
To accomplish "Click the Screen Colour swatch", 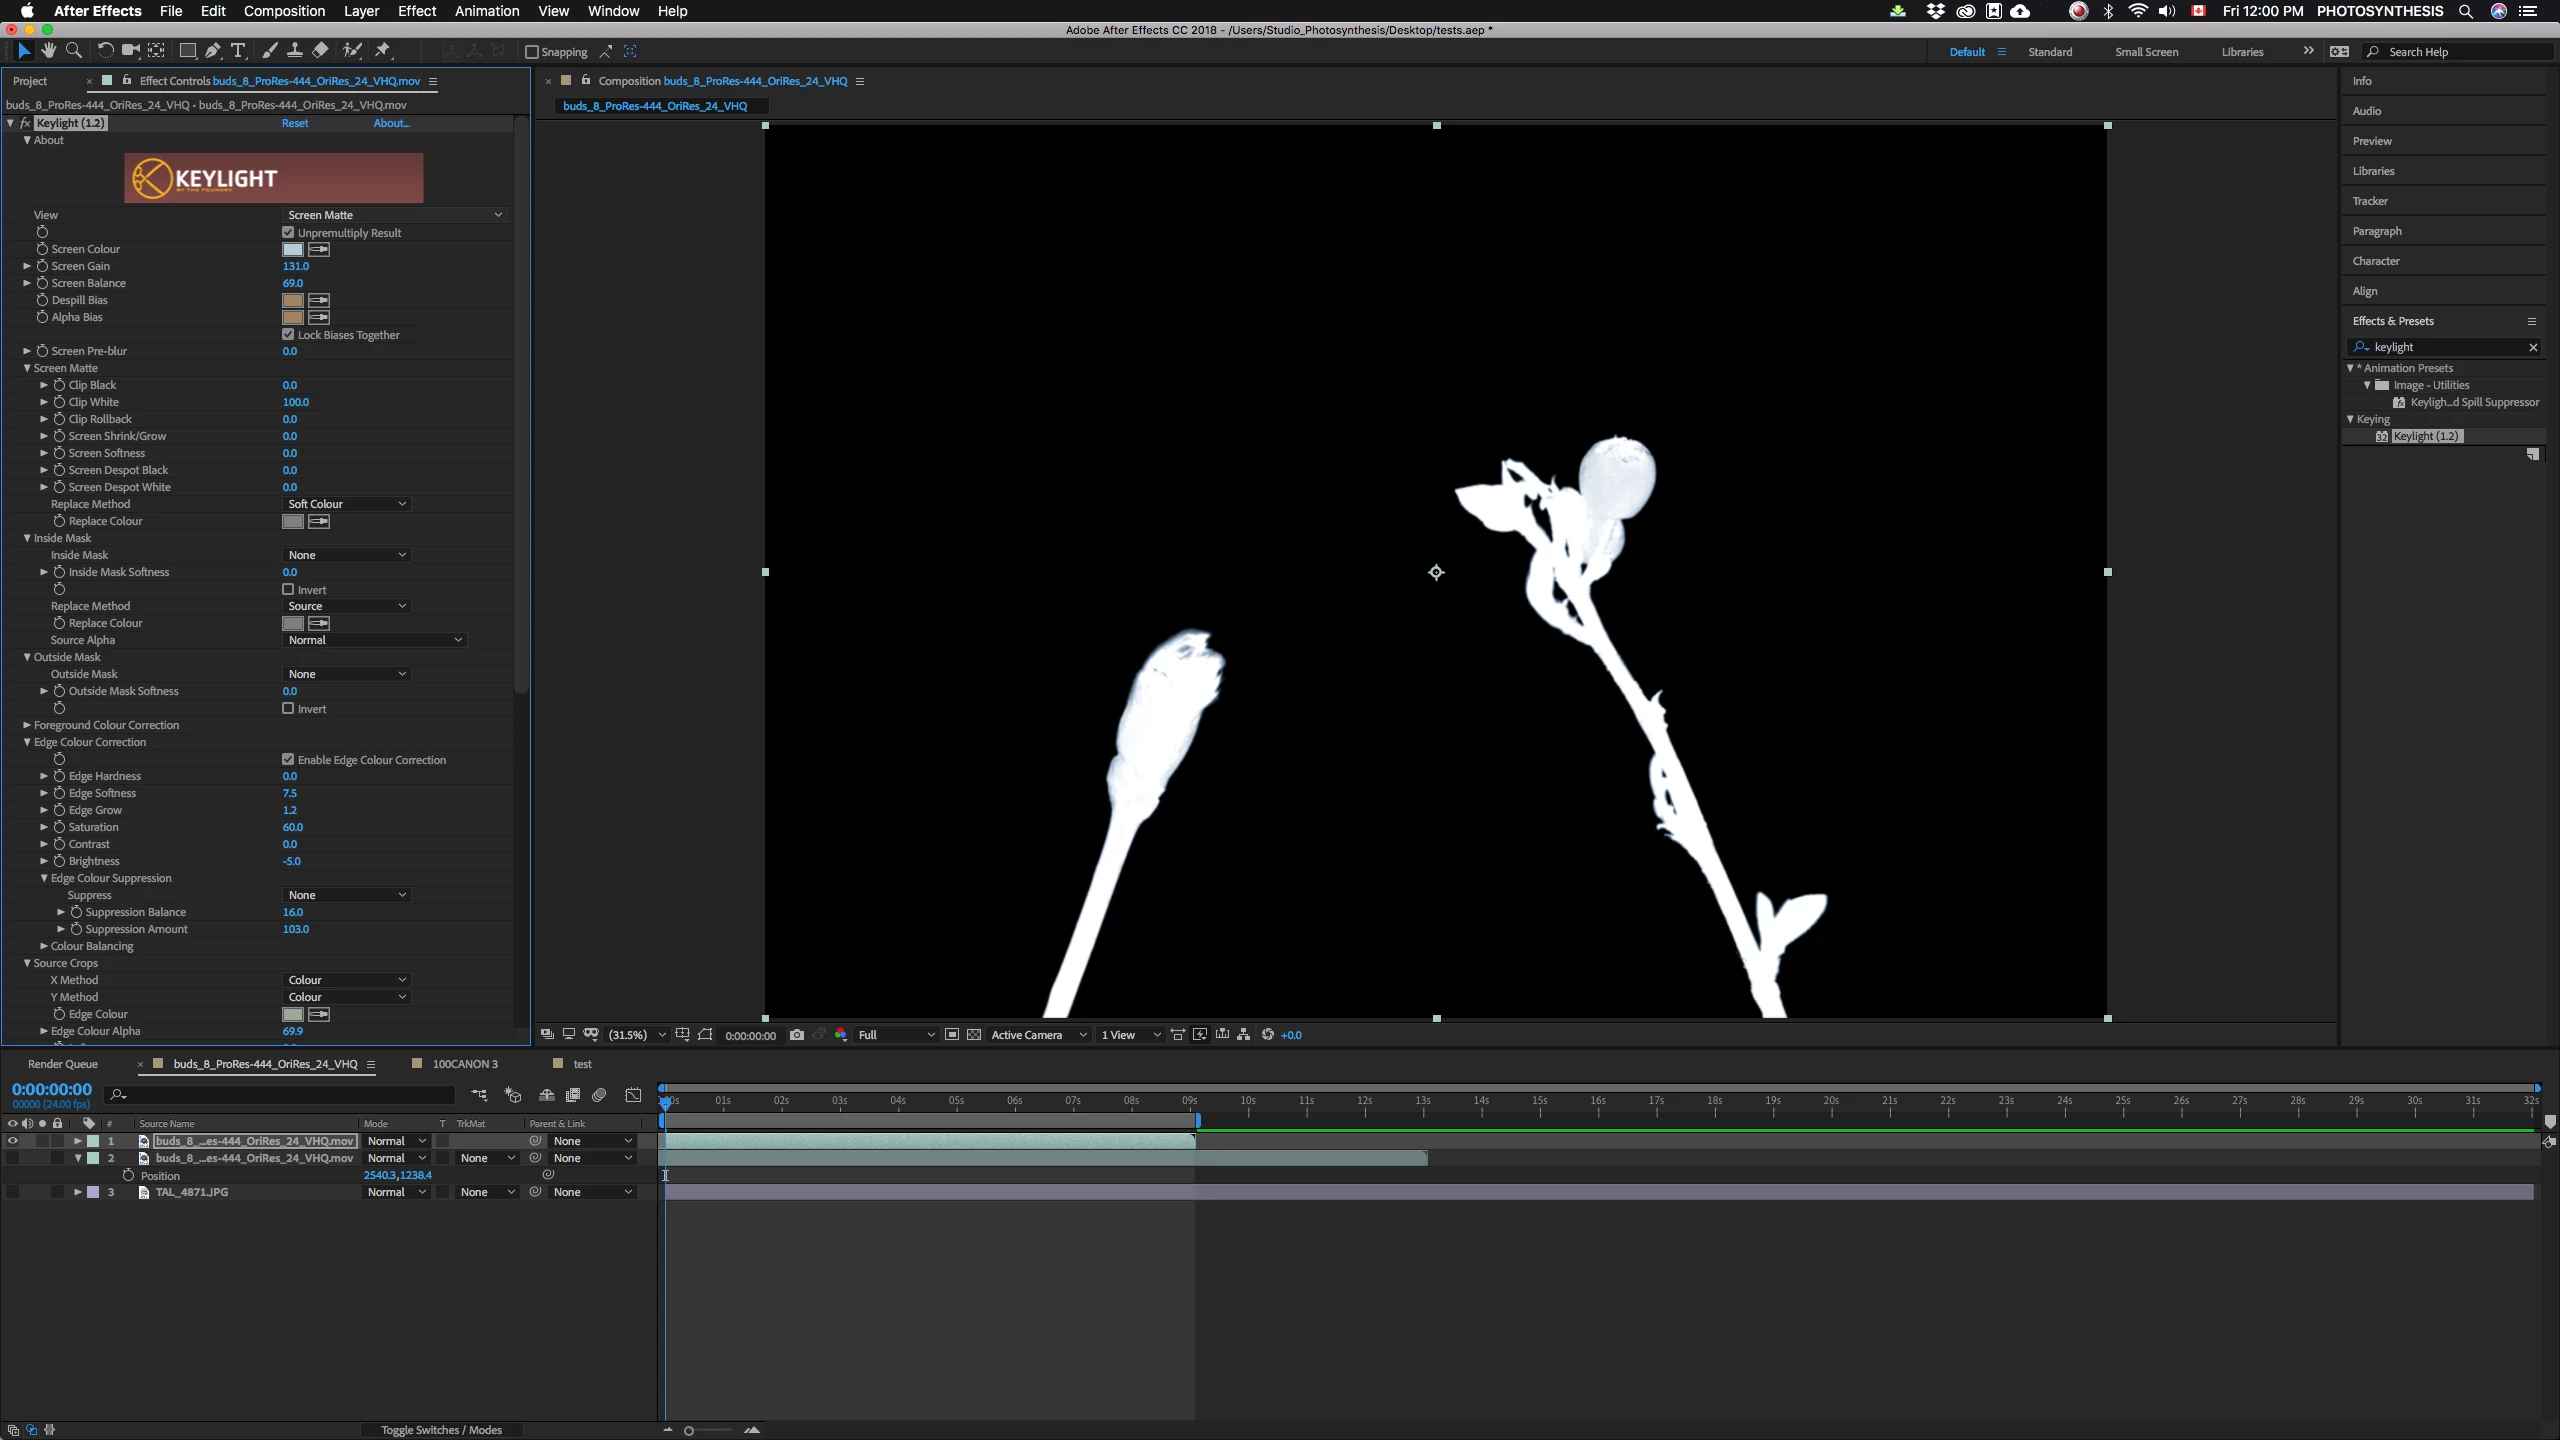I will (292, 249).
